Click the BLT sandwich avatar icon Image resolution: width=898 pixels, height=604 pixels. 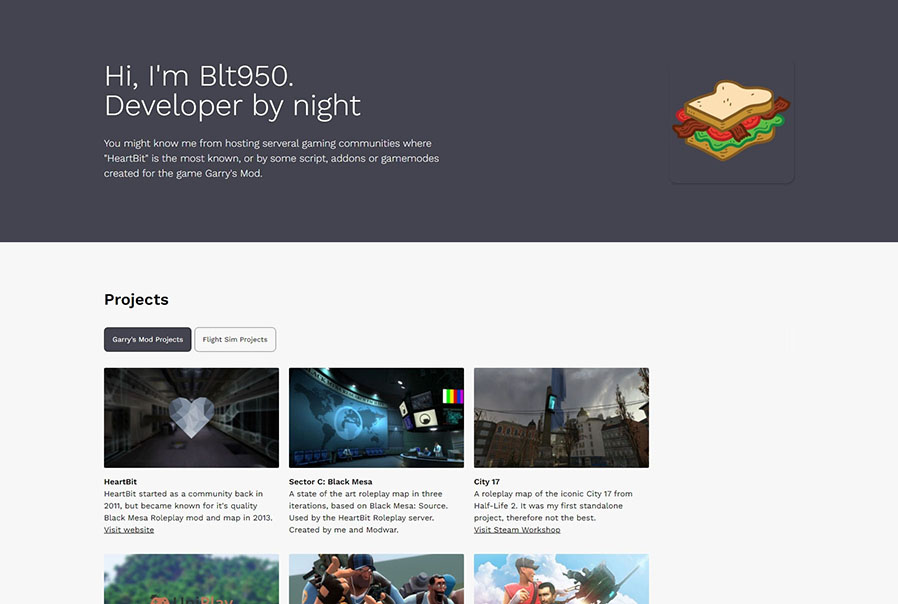[x=731, y=121]
